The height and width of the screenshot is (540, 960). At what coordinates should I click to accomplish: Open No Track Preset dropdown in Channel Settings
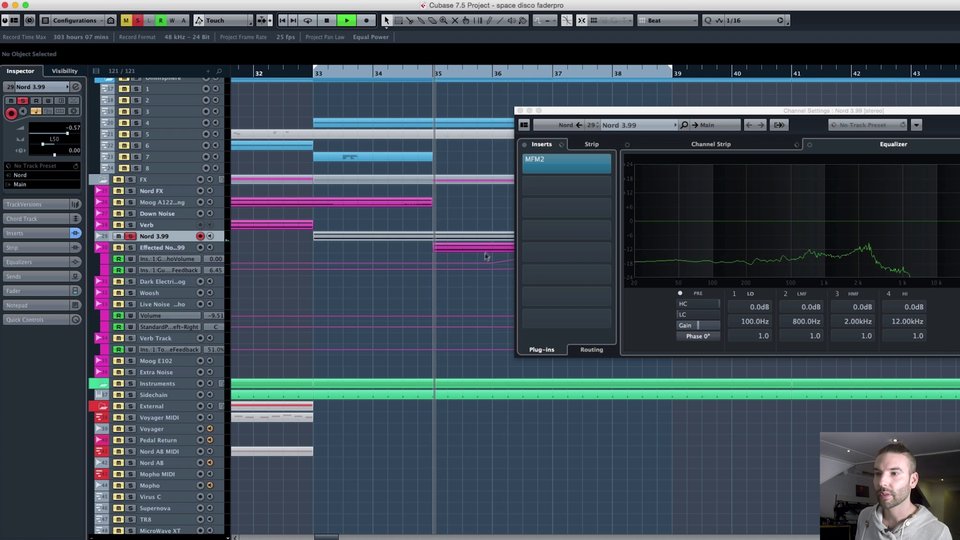pyautogui.click(x=868, y=125)
